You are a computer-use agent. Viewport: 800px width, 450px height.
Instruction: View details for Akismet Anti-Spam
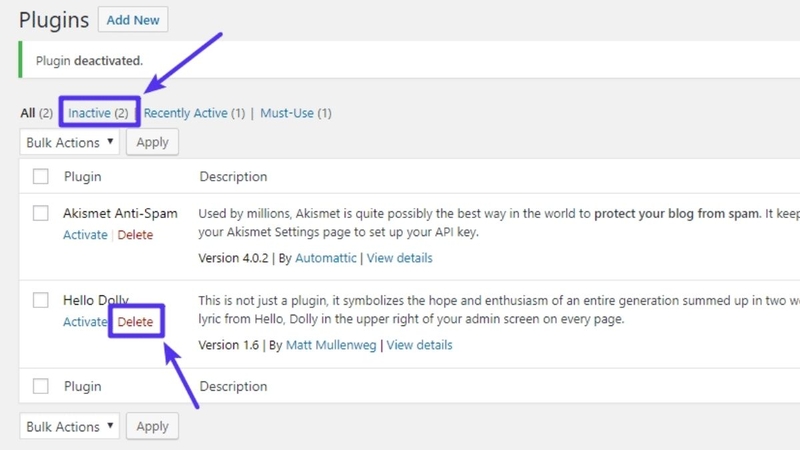pyautogui.click(x=400, y=258)
